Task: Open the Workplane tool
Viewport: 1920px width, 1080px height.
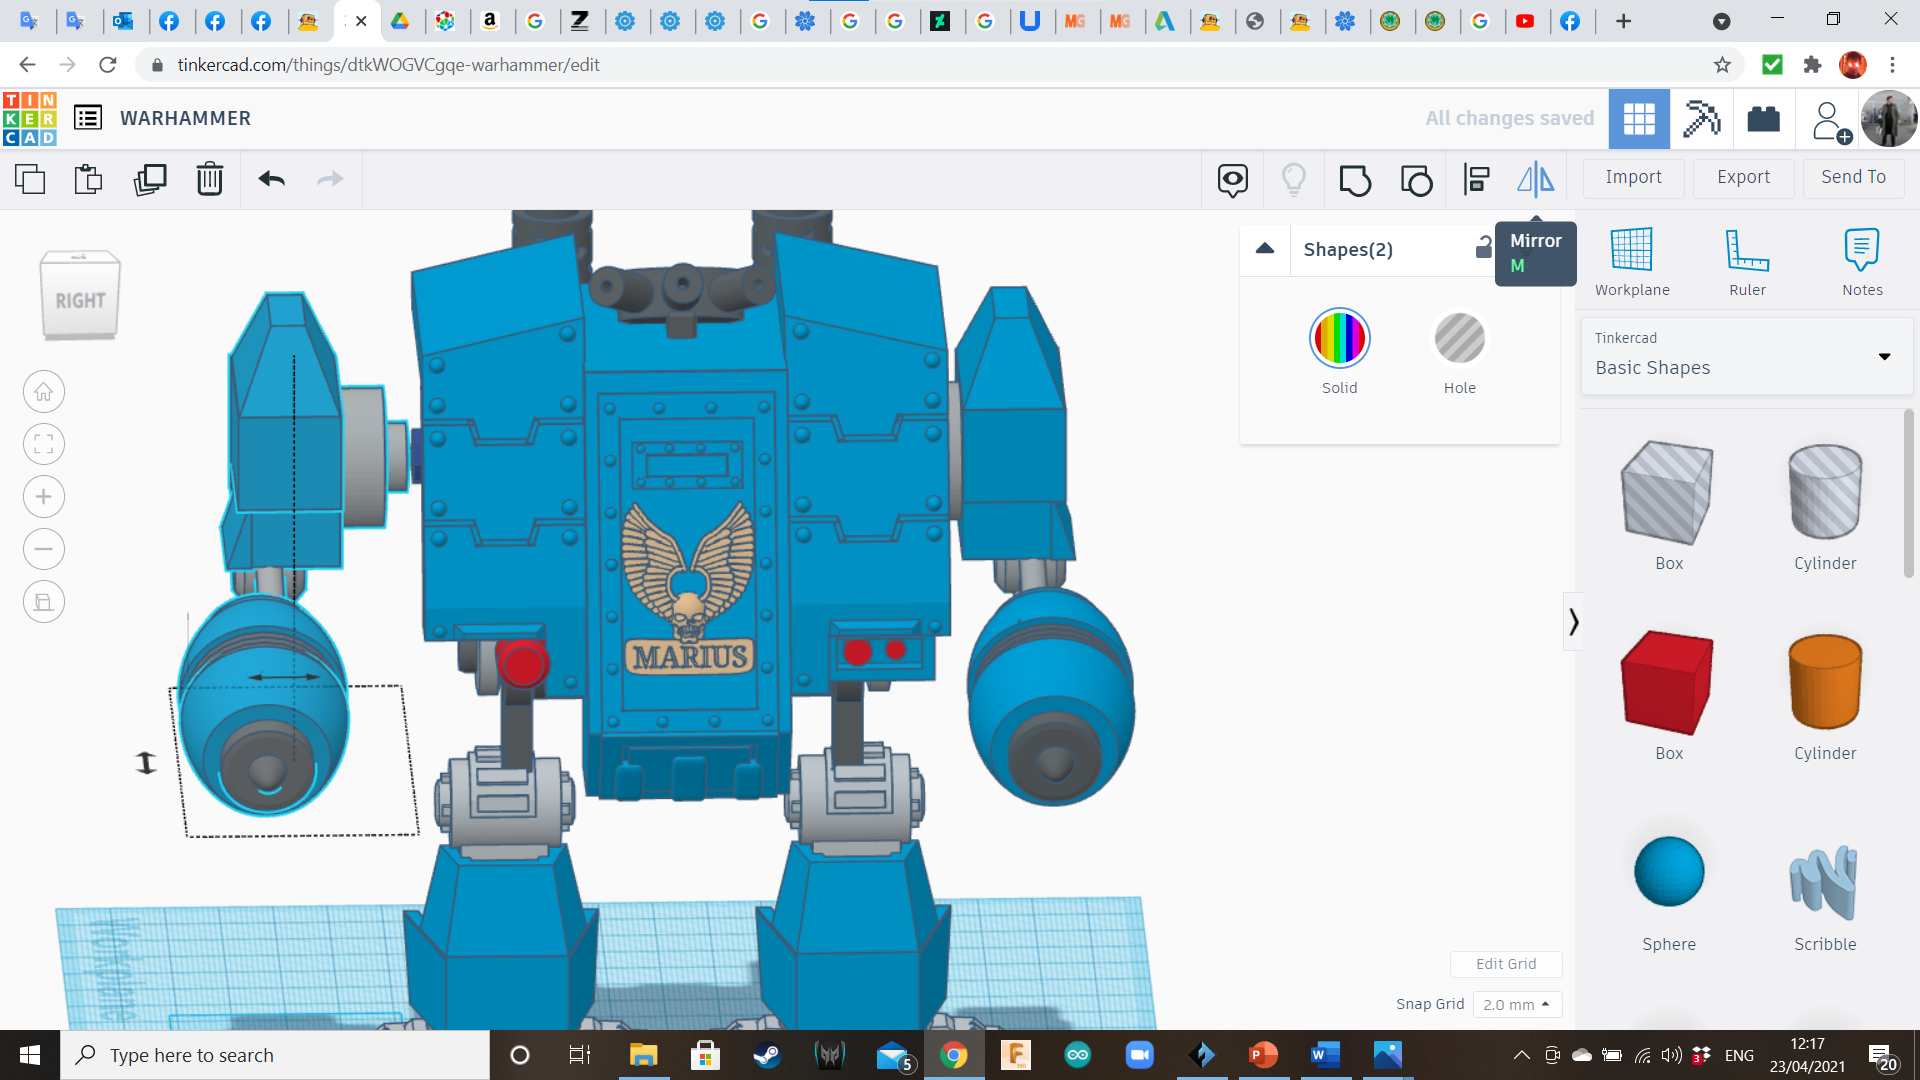Action: (1632, 262)
